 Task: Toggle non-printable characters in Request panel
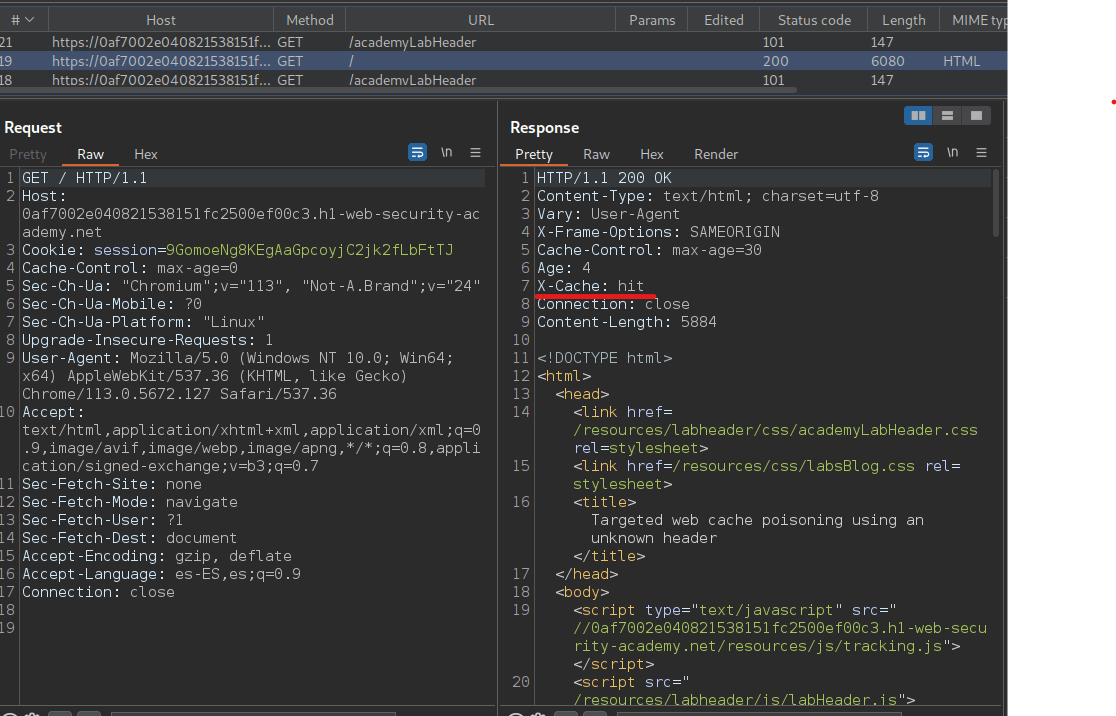[x=446, y=153]
